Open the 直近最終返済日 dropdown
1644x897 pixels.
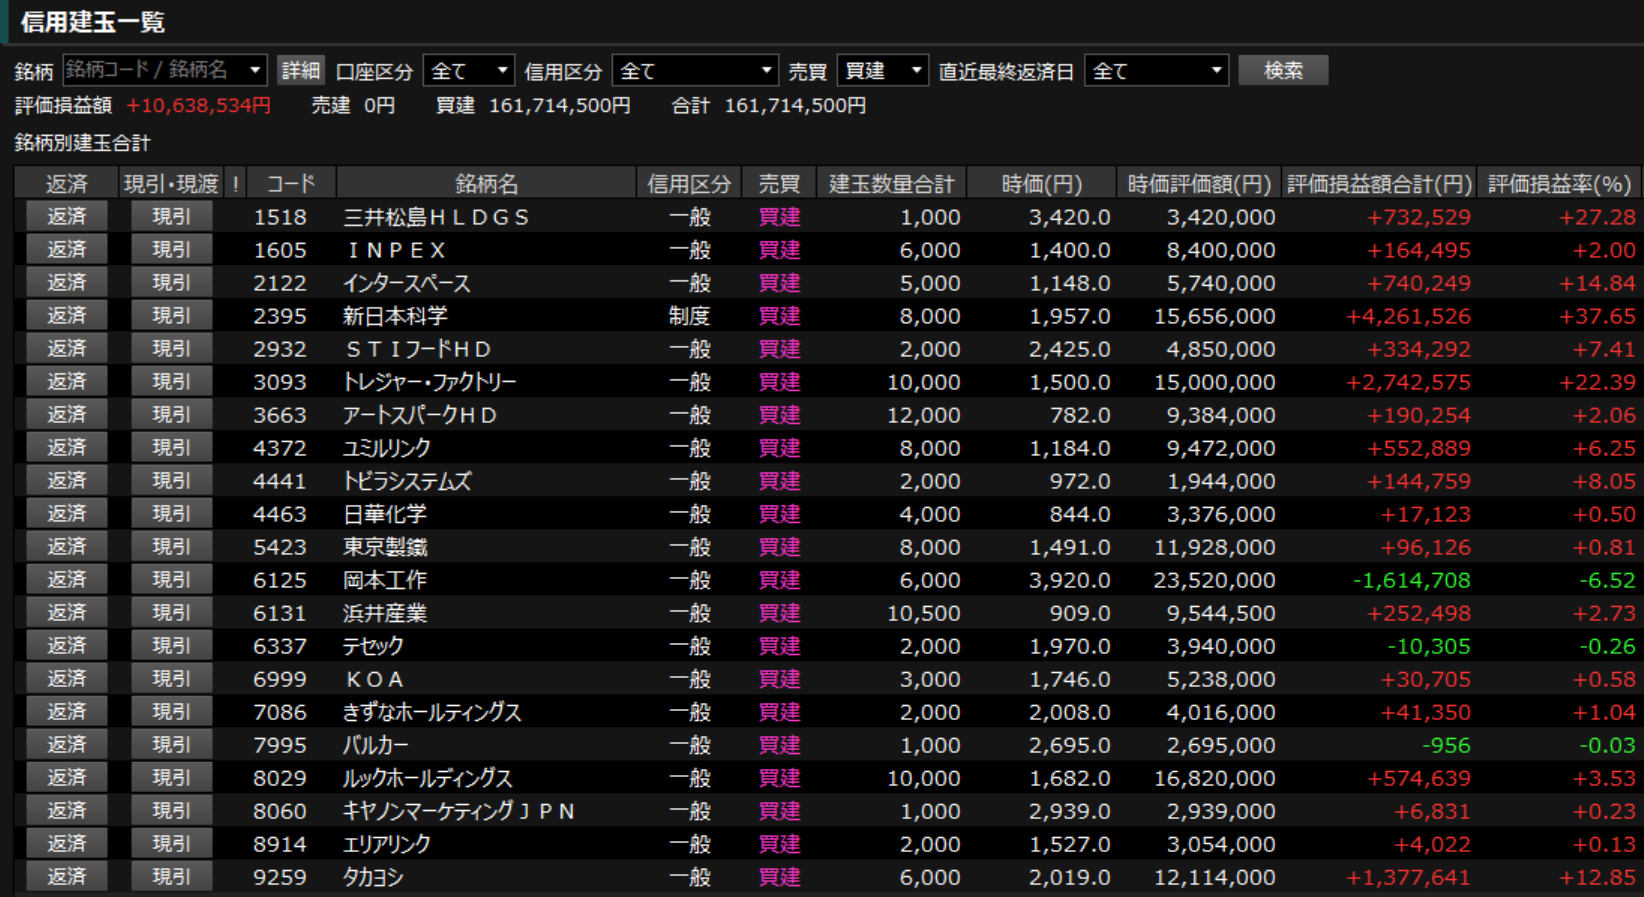[x=1157, y=70]
